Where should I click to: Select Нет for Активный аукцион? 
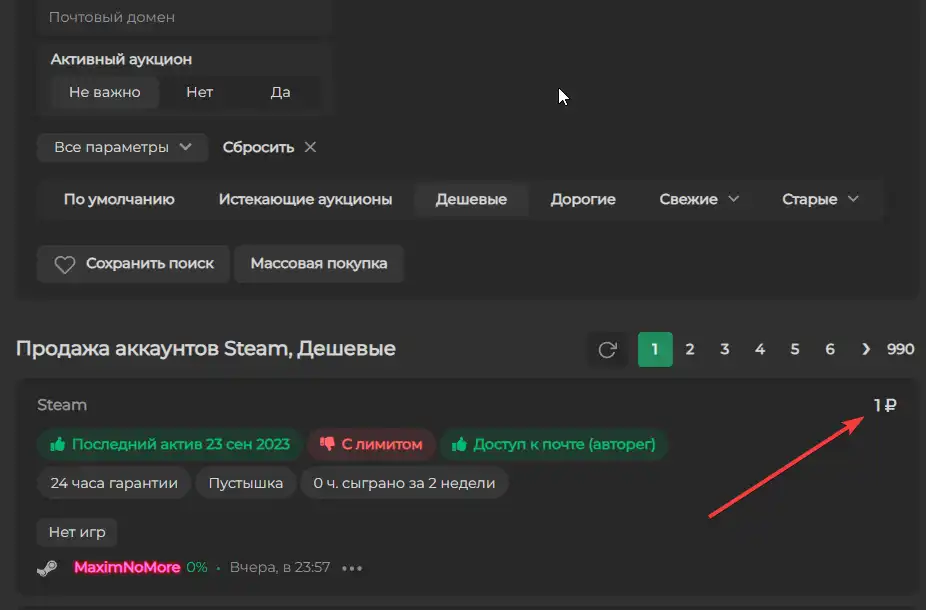[x=200, y=92]
